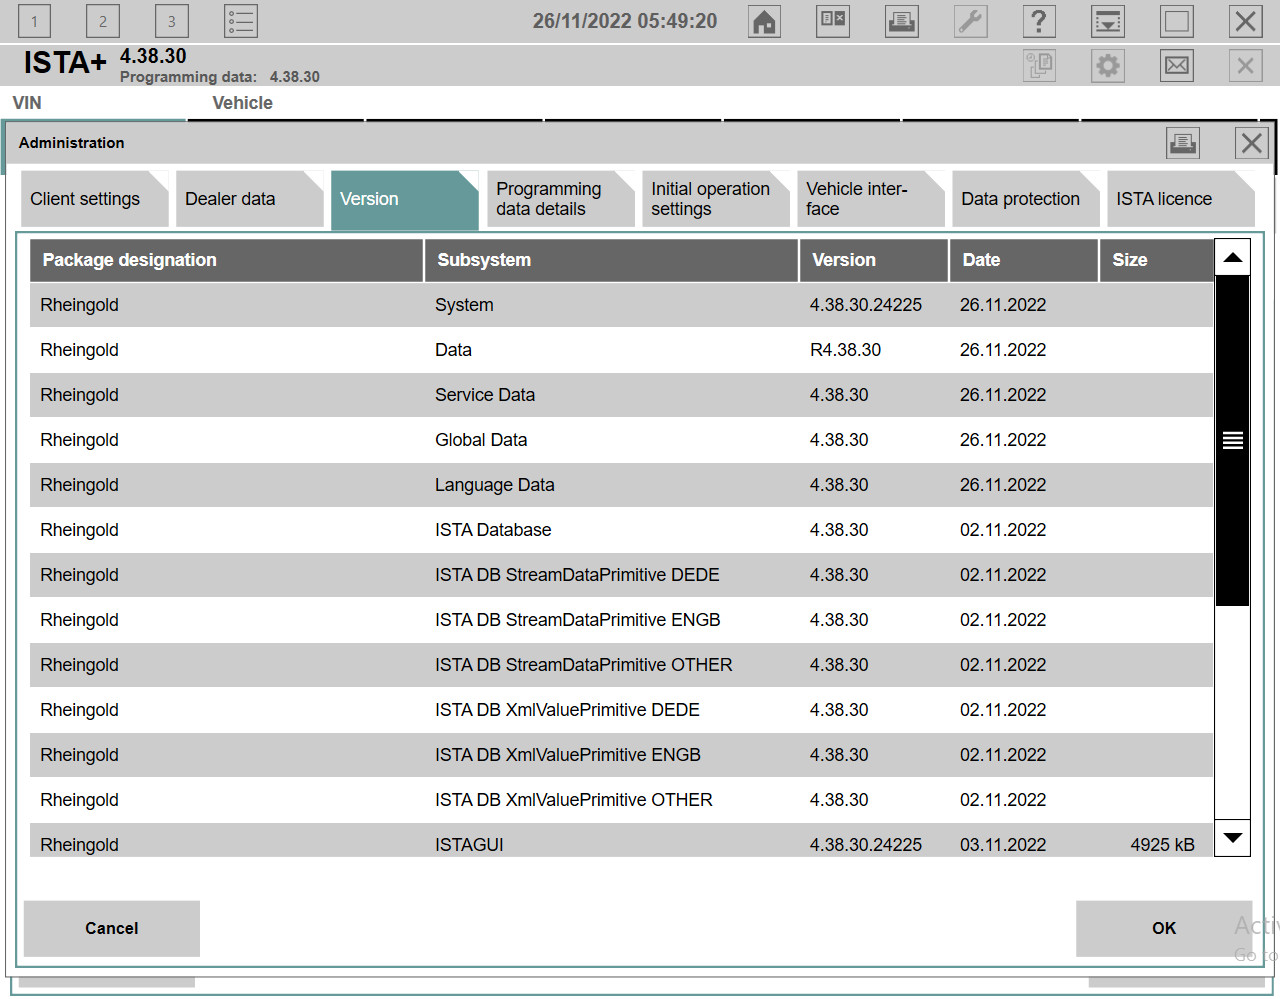The width and height of the screenshot is (1280, 999).
Task: Click the scrollbar thumb grip
Action: (x=1233, y=440)
